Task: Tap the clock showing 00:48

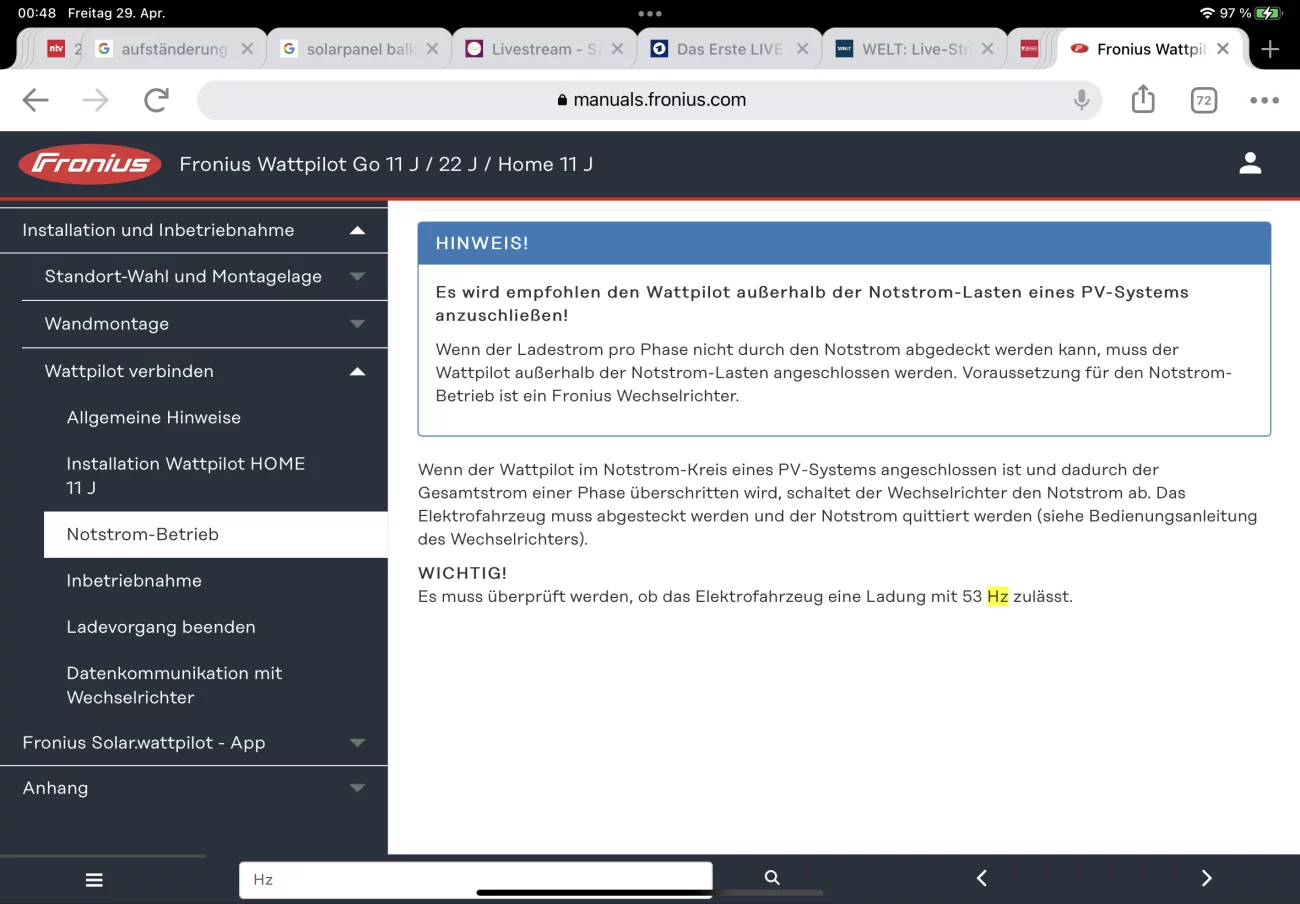Action: click(37, 13)
